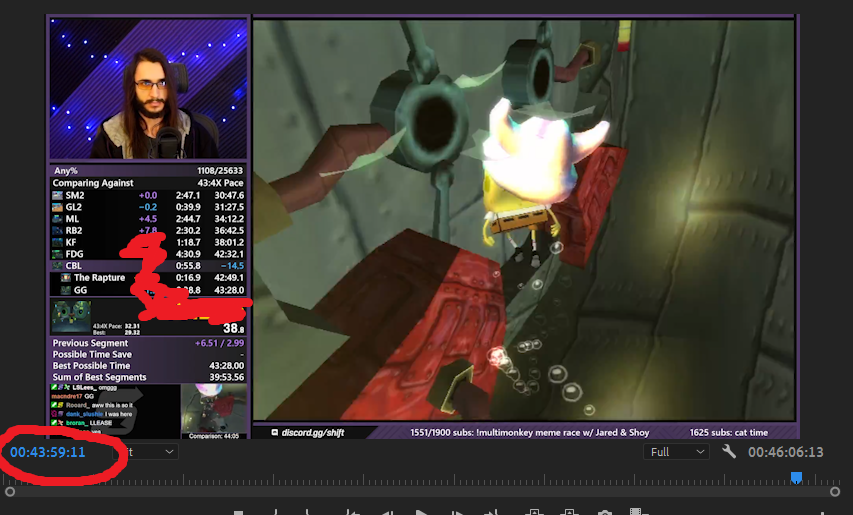This screenshot has width=853, height=515.
Task: Click the Previous Segment row
Action: pyautogui.click(x=148, y=343)
